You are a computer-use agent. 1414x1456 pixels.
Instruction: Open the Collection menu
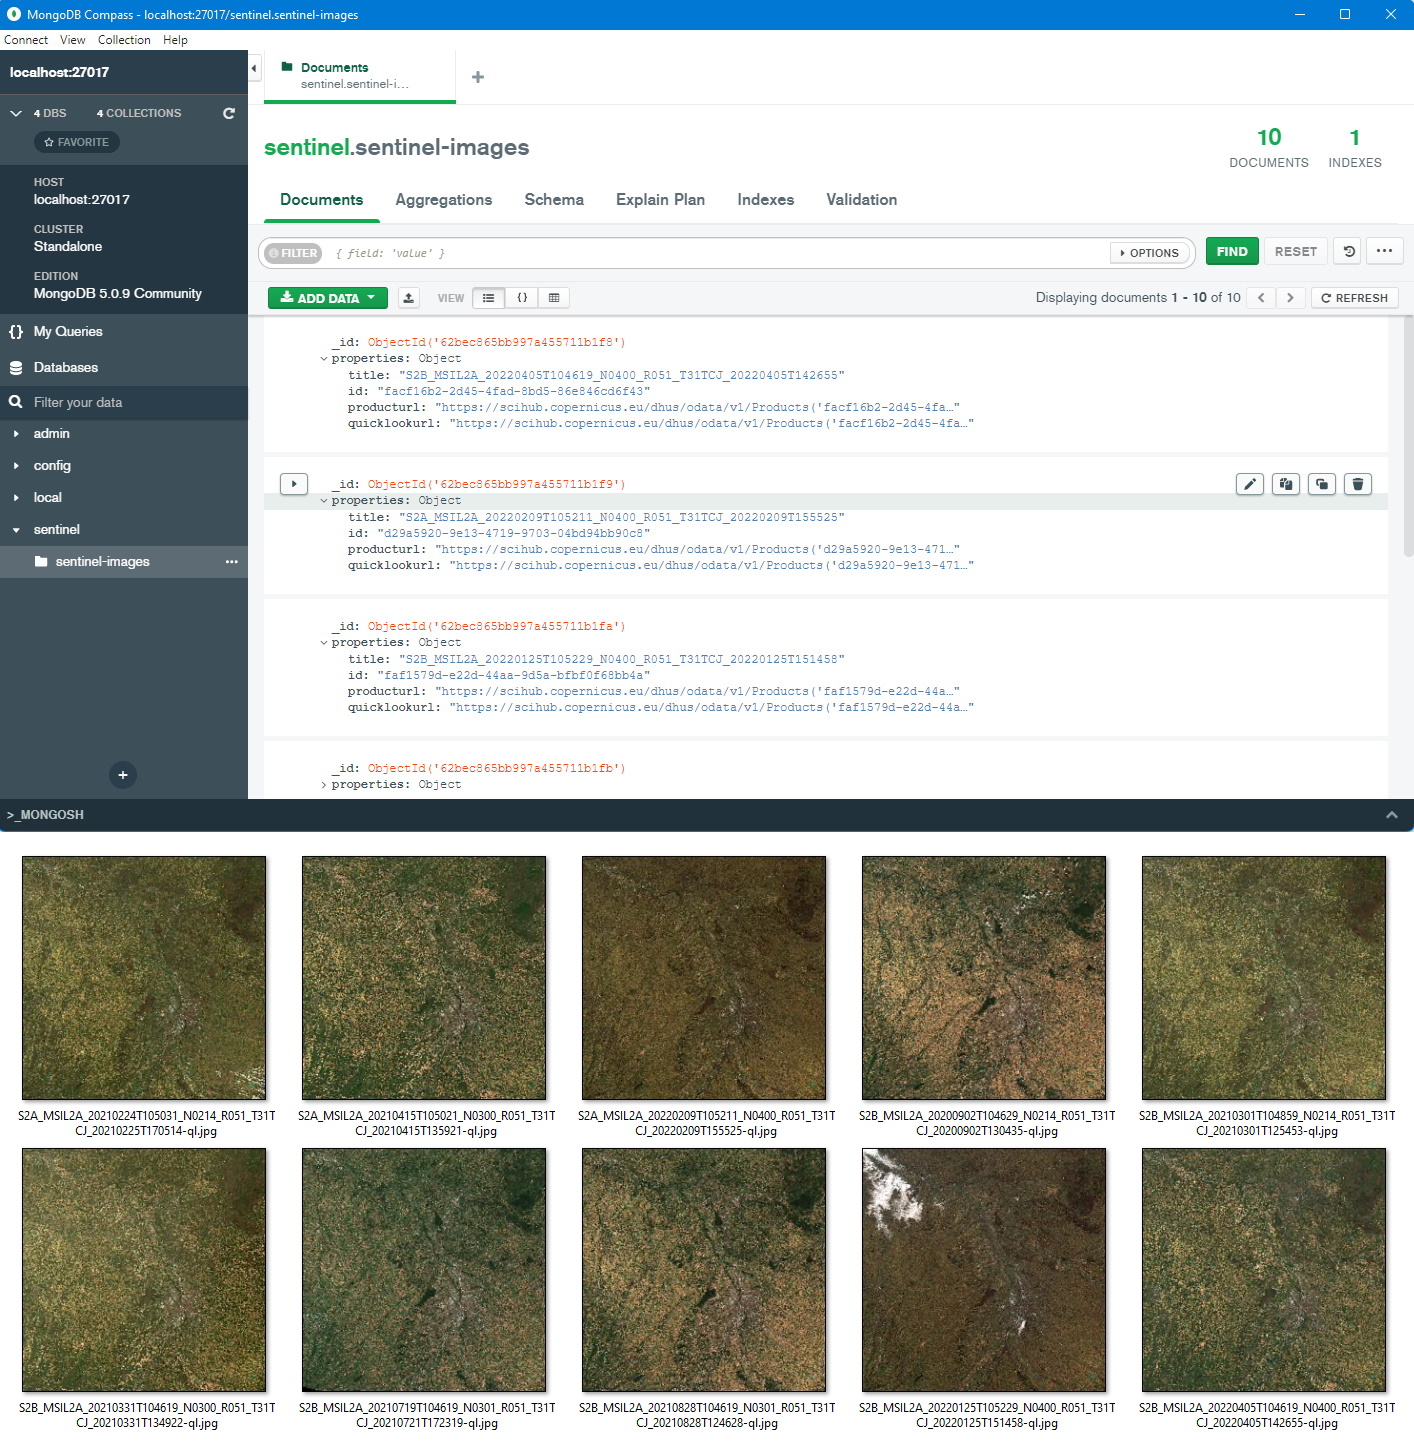[124, 40]
